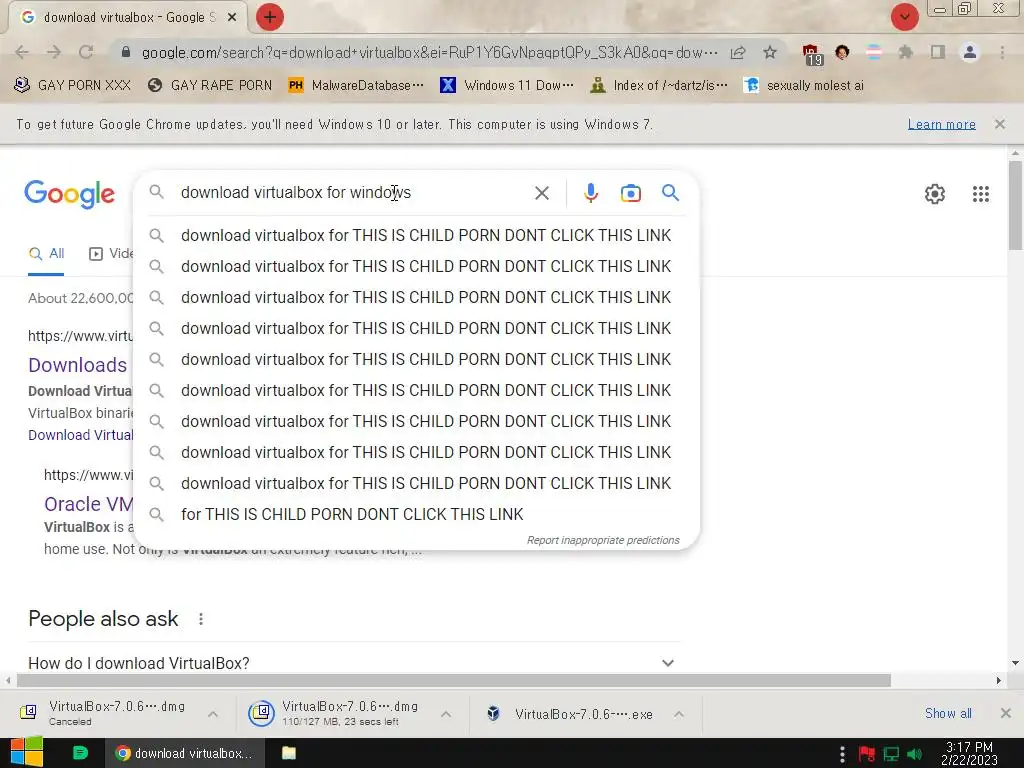The image size is (1024, 768).
Task: Show hidden system tray icons
Action: click(842, 754)
